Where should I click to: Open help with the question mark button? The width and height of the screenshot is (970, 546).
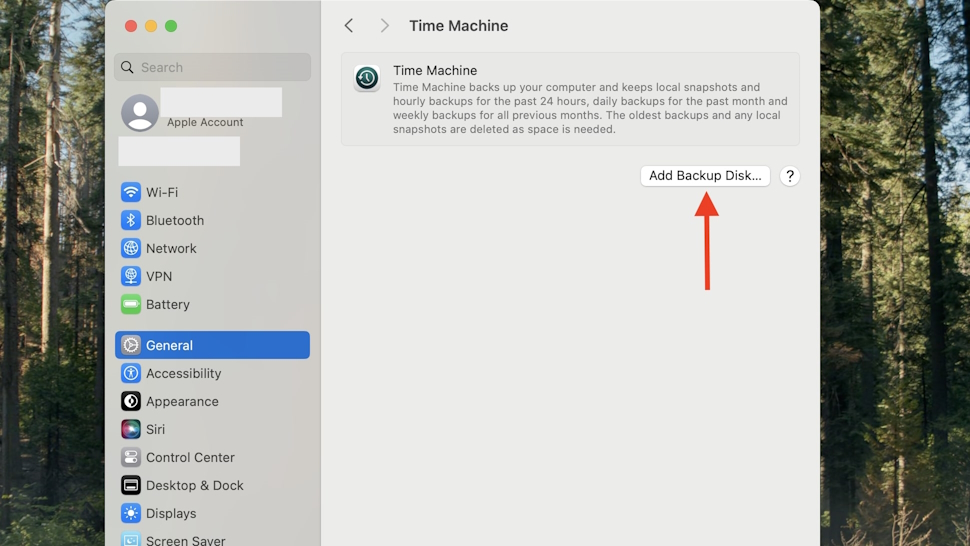(x=790, y=176)
